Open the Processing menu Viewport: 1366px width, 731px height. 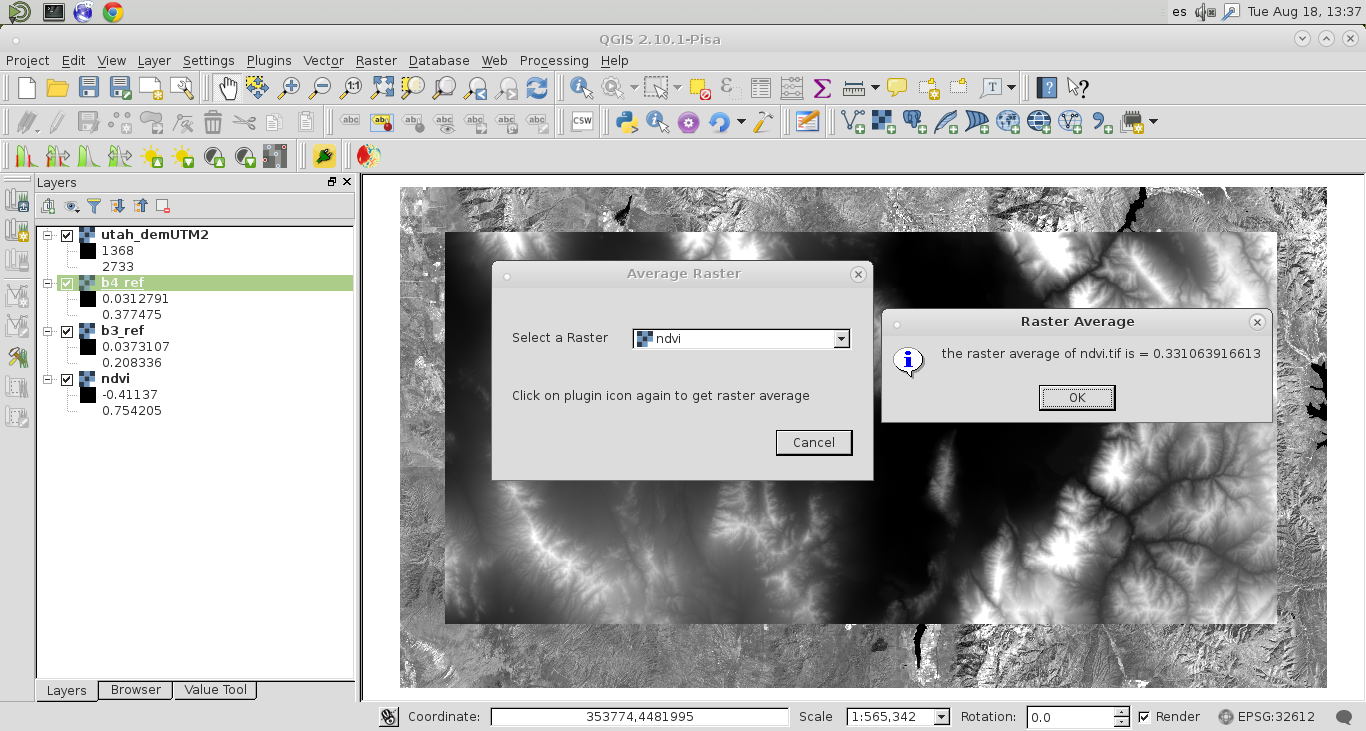click(x=554, y=61)
